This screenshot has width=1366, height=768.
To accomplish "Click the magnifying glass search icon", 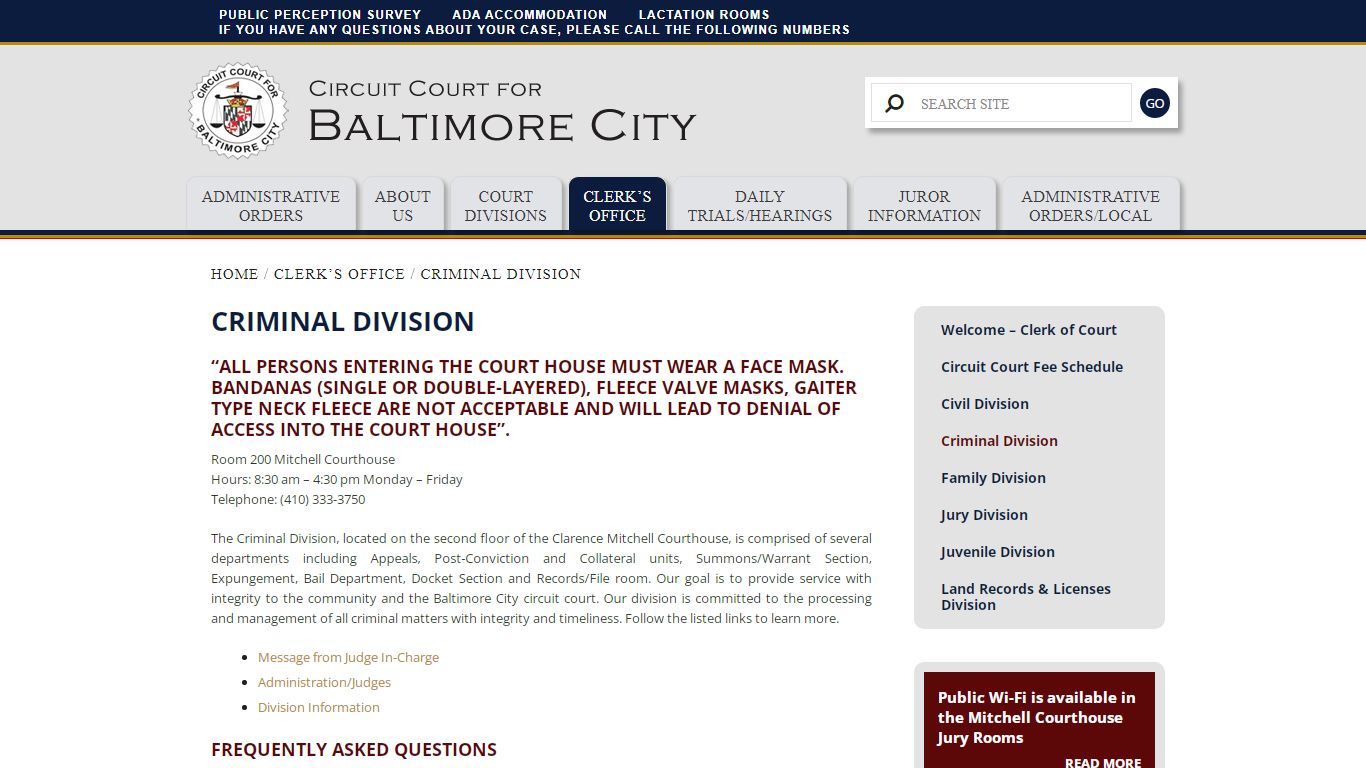I will pos(895,103).
